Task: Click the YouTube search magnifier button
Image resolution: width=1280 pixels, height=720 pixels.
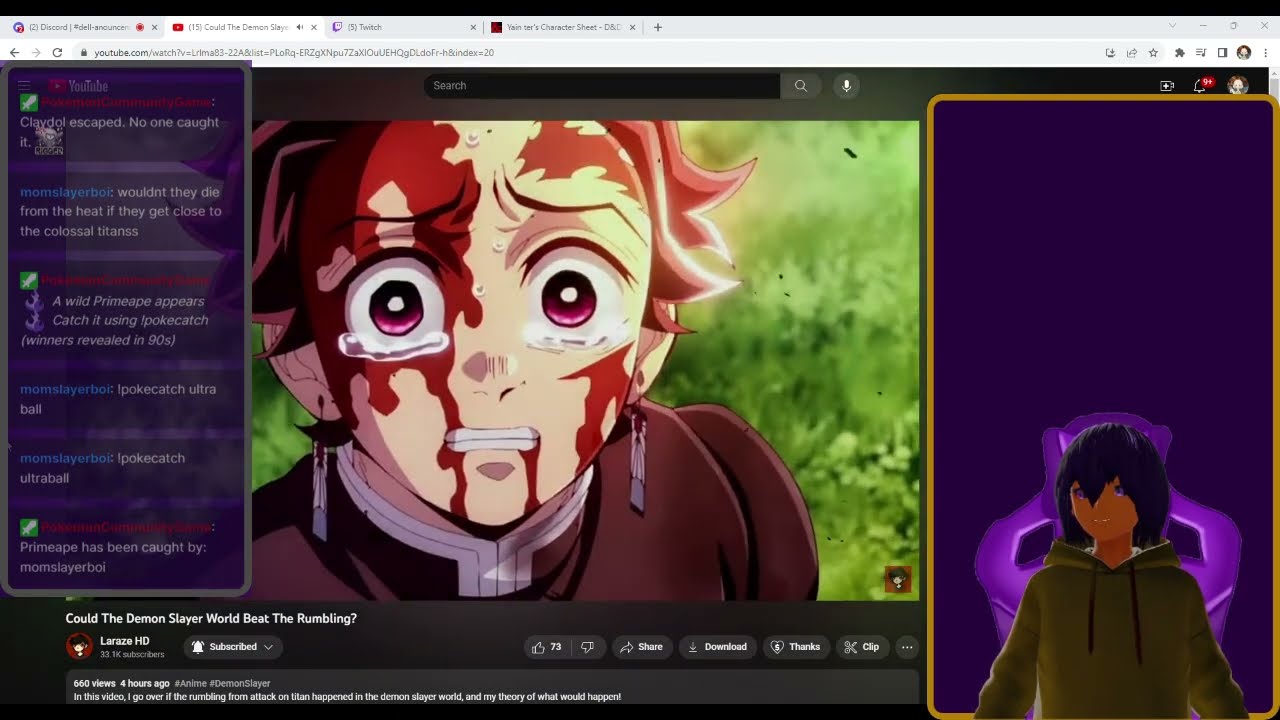Action: point(801,86)
